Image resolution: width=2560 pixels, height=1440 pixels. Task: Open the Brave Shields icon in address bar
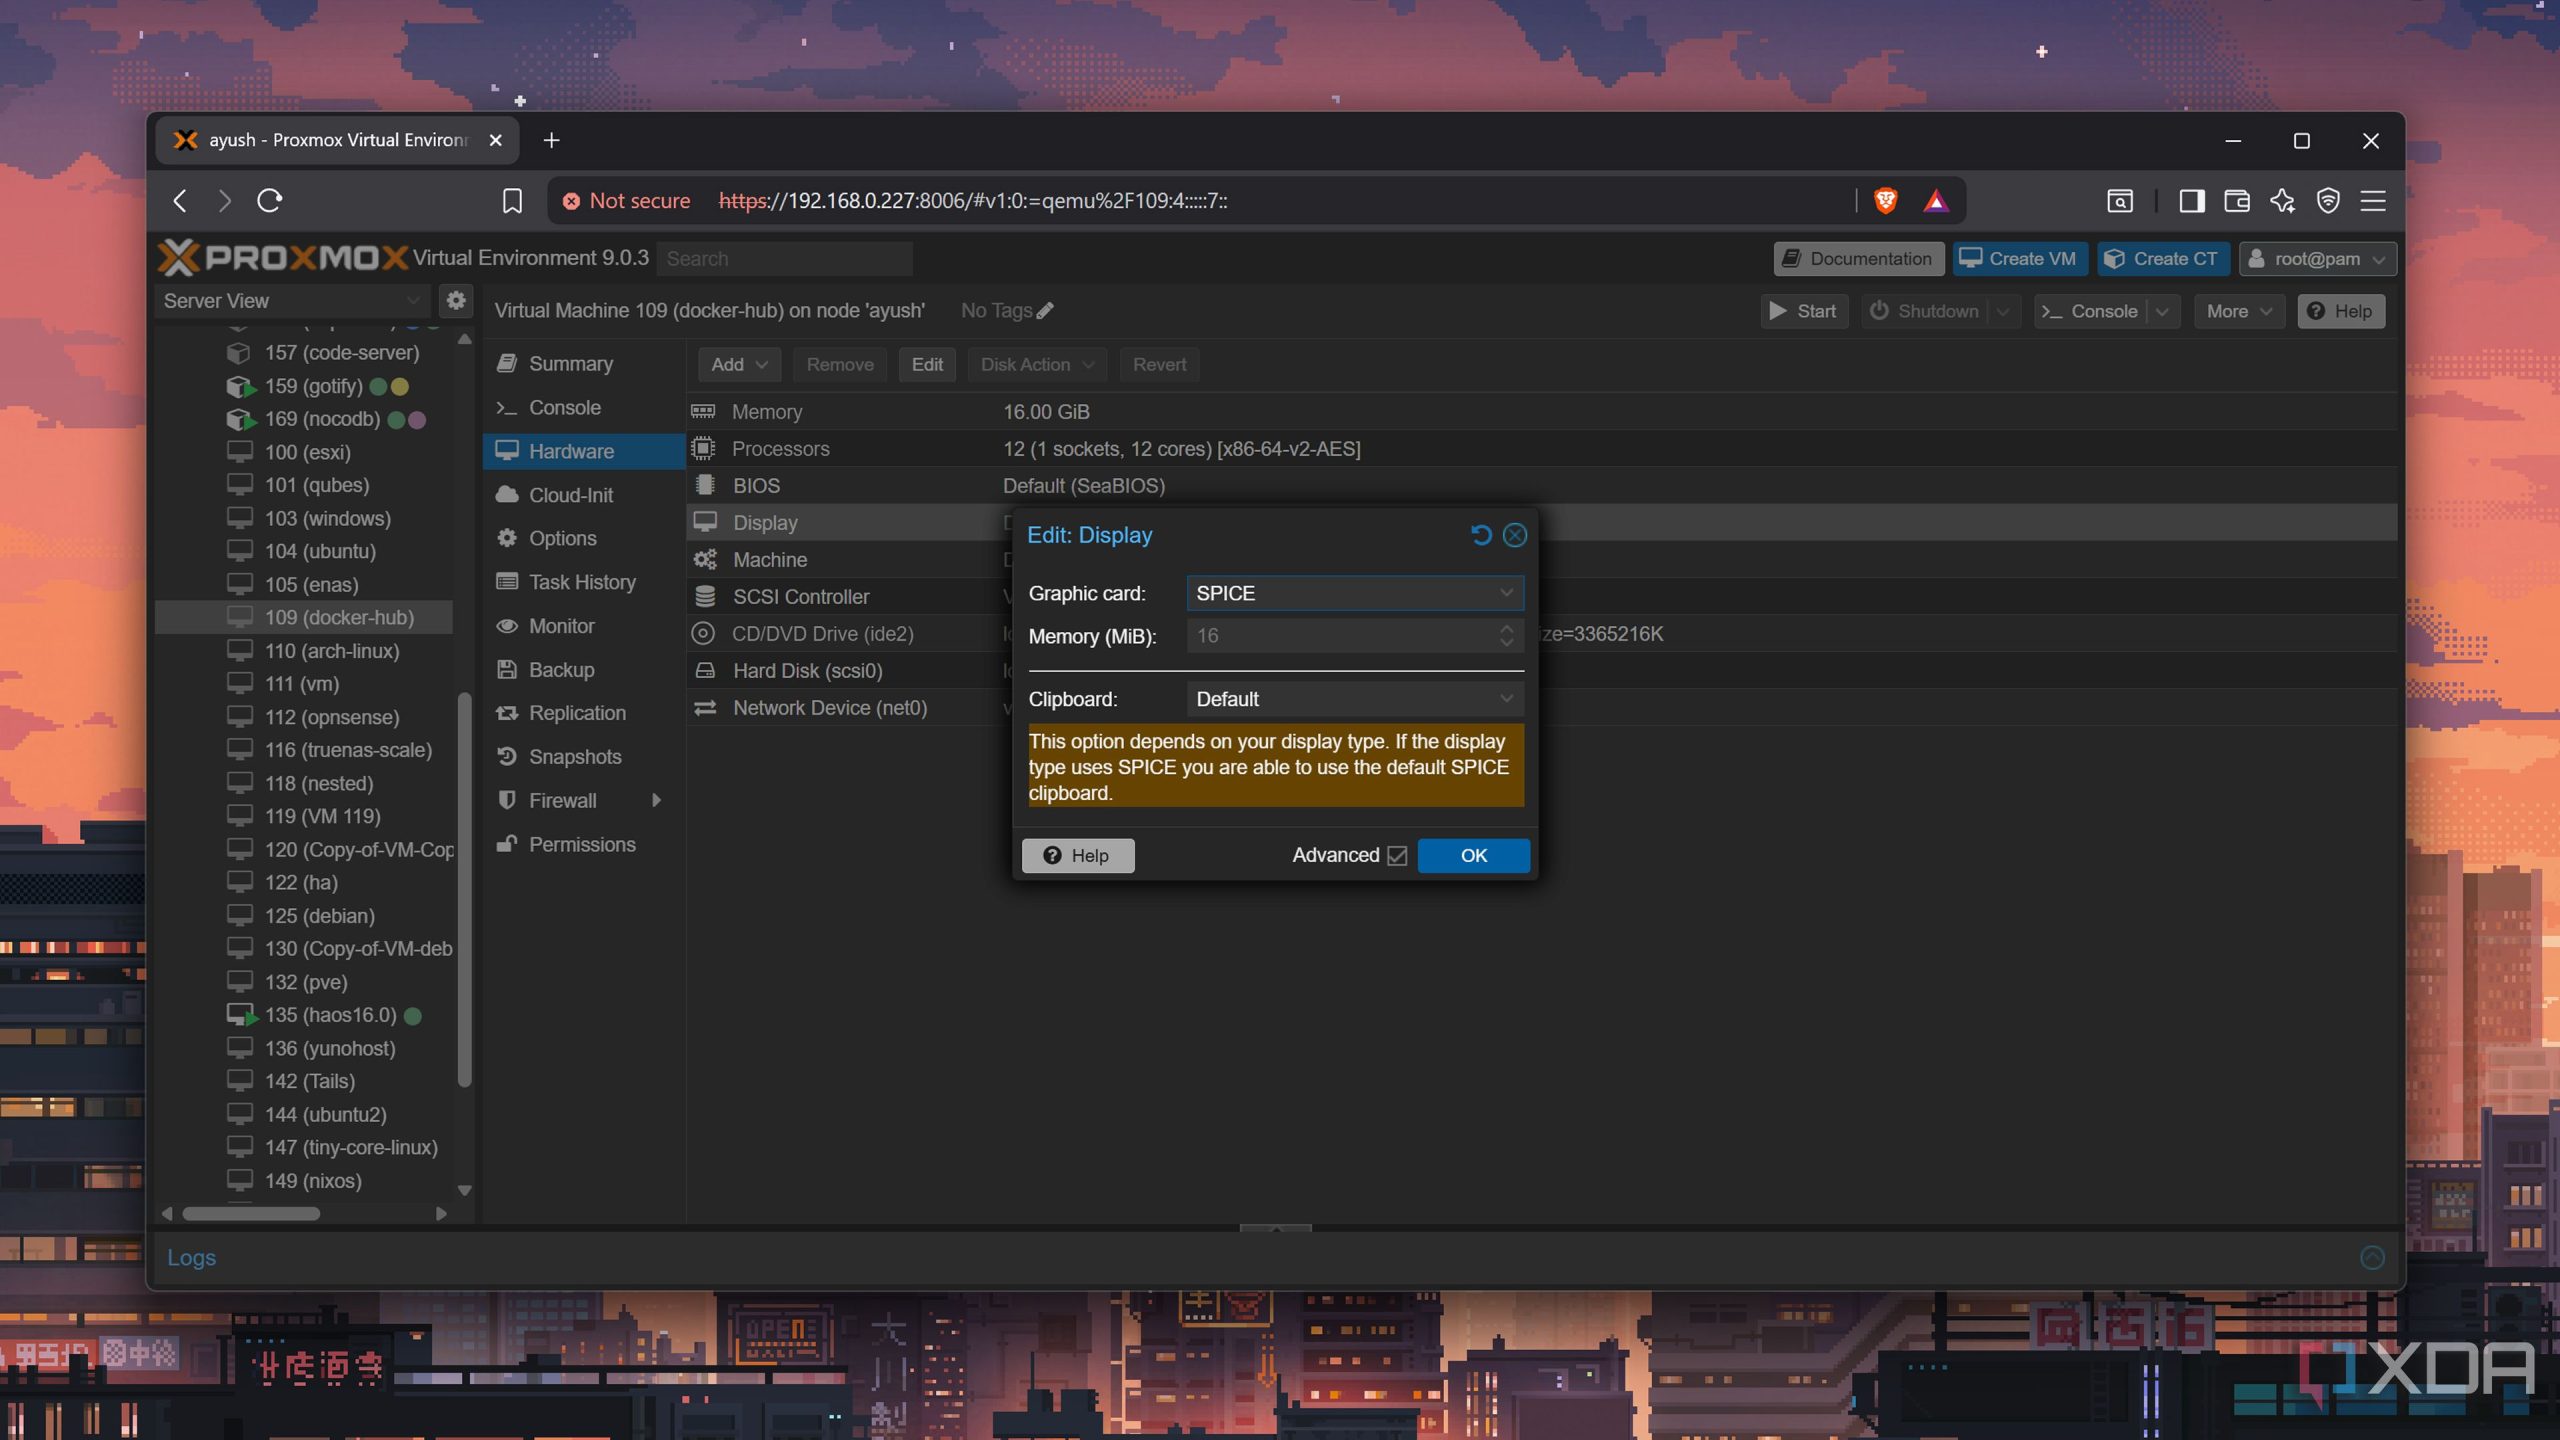(x=1885, y=201)
